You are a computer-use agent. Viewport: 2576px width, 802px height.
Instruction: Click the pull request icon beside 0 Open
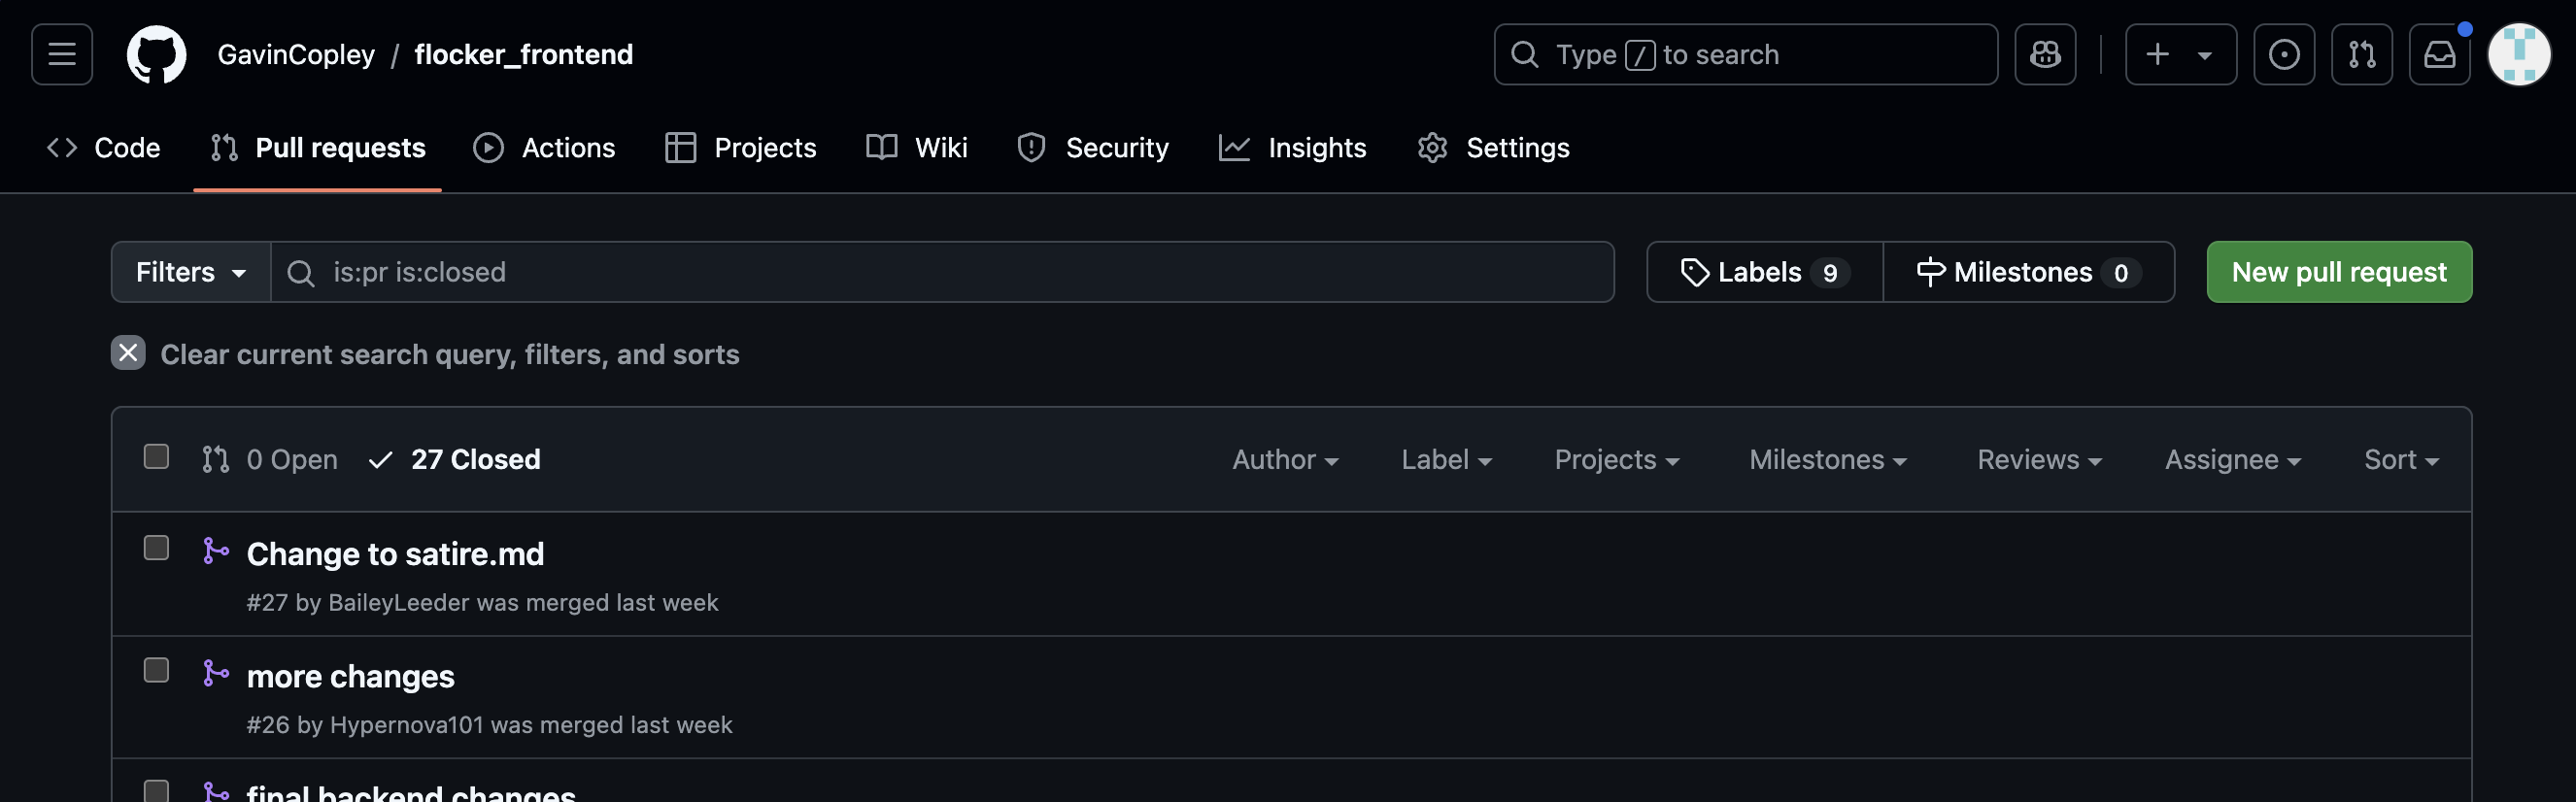(x=215, y=459)
